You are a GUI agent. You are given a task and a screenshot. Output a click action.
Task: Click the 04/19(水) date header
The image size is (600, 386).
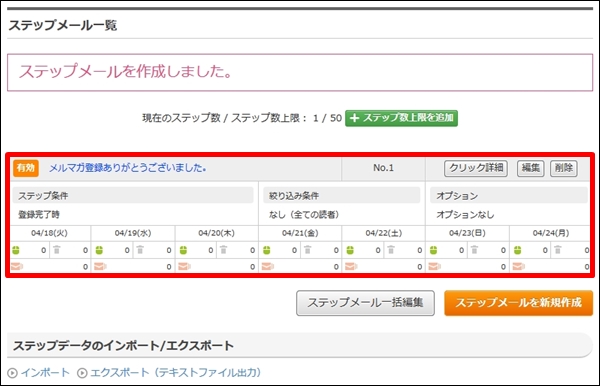[x=133, y=233]
